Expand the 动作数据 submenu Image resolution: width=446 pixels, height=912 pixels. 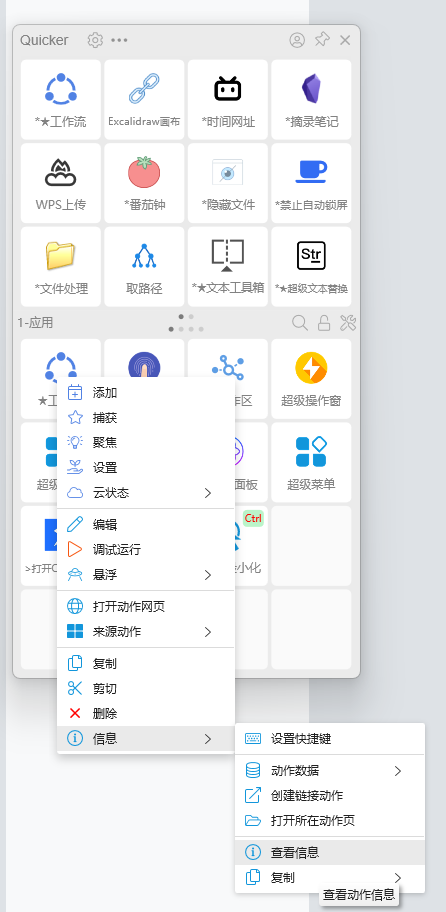[330, 771]
